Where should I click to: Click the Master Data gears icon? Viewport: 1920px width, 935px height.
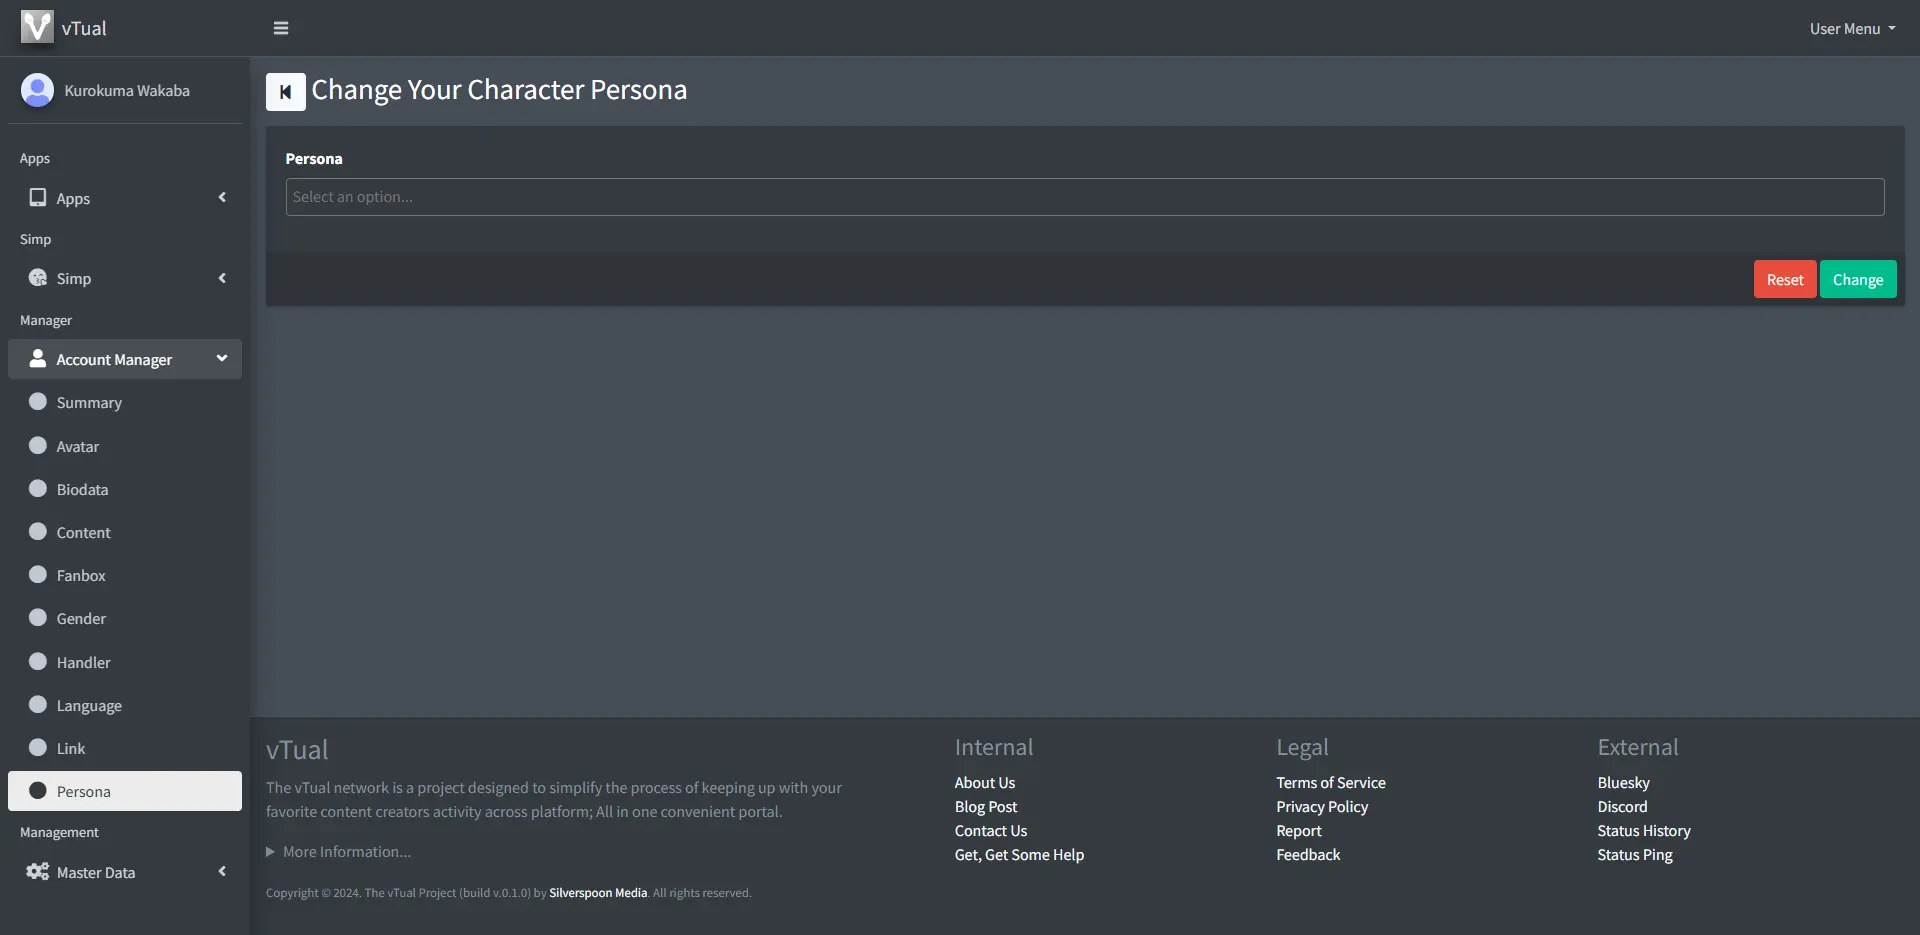[38, 872]
